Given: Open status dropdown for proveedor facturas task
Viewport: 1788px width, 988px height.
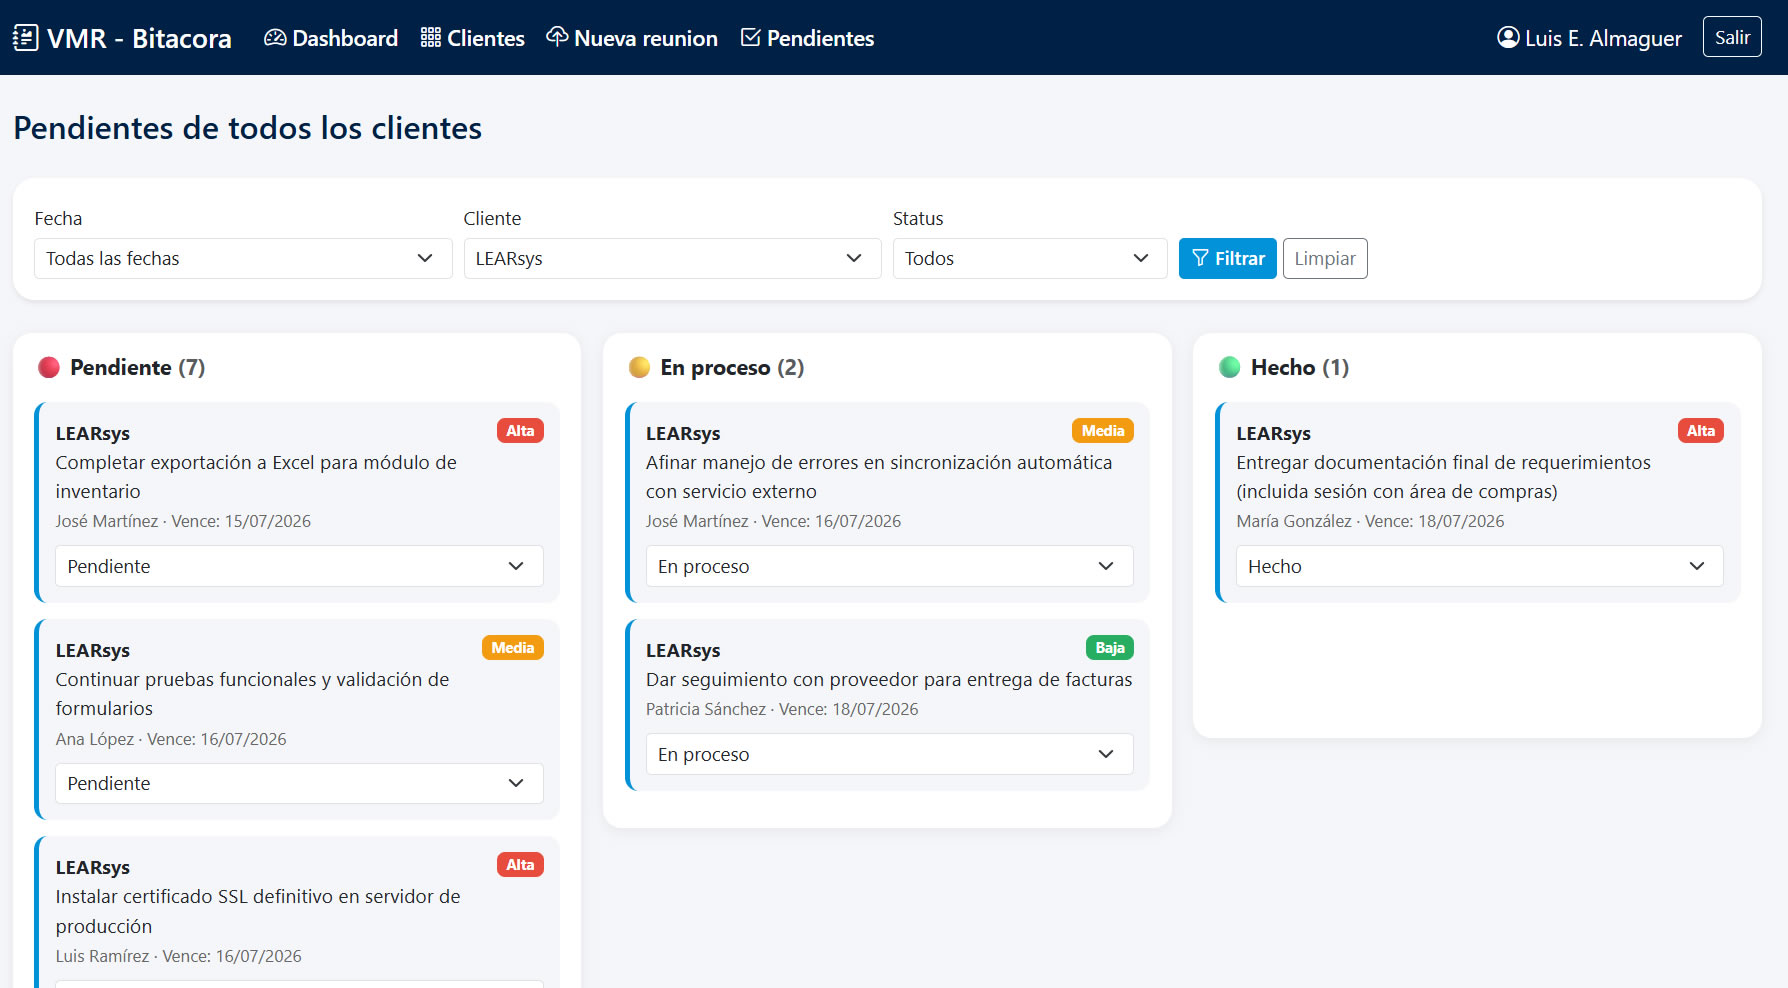Looking at the screenshot, I should pyautogui.click(x=889, y=754).
